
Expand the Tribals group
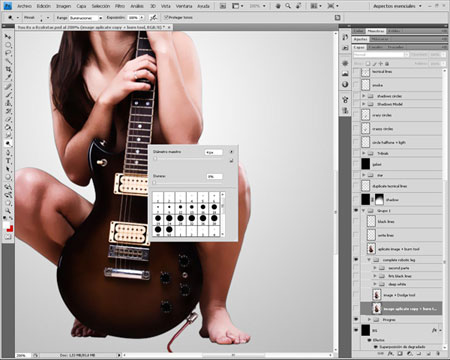tap(364, 153)
